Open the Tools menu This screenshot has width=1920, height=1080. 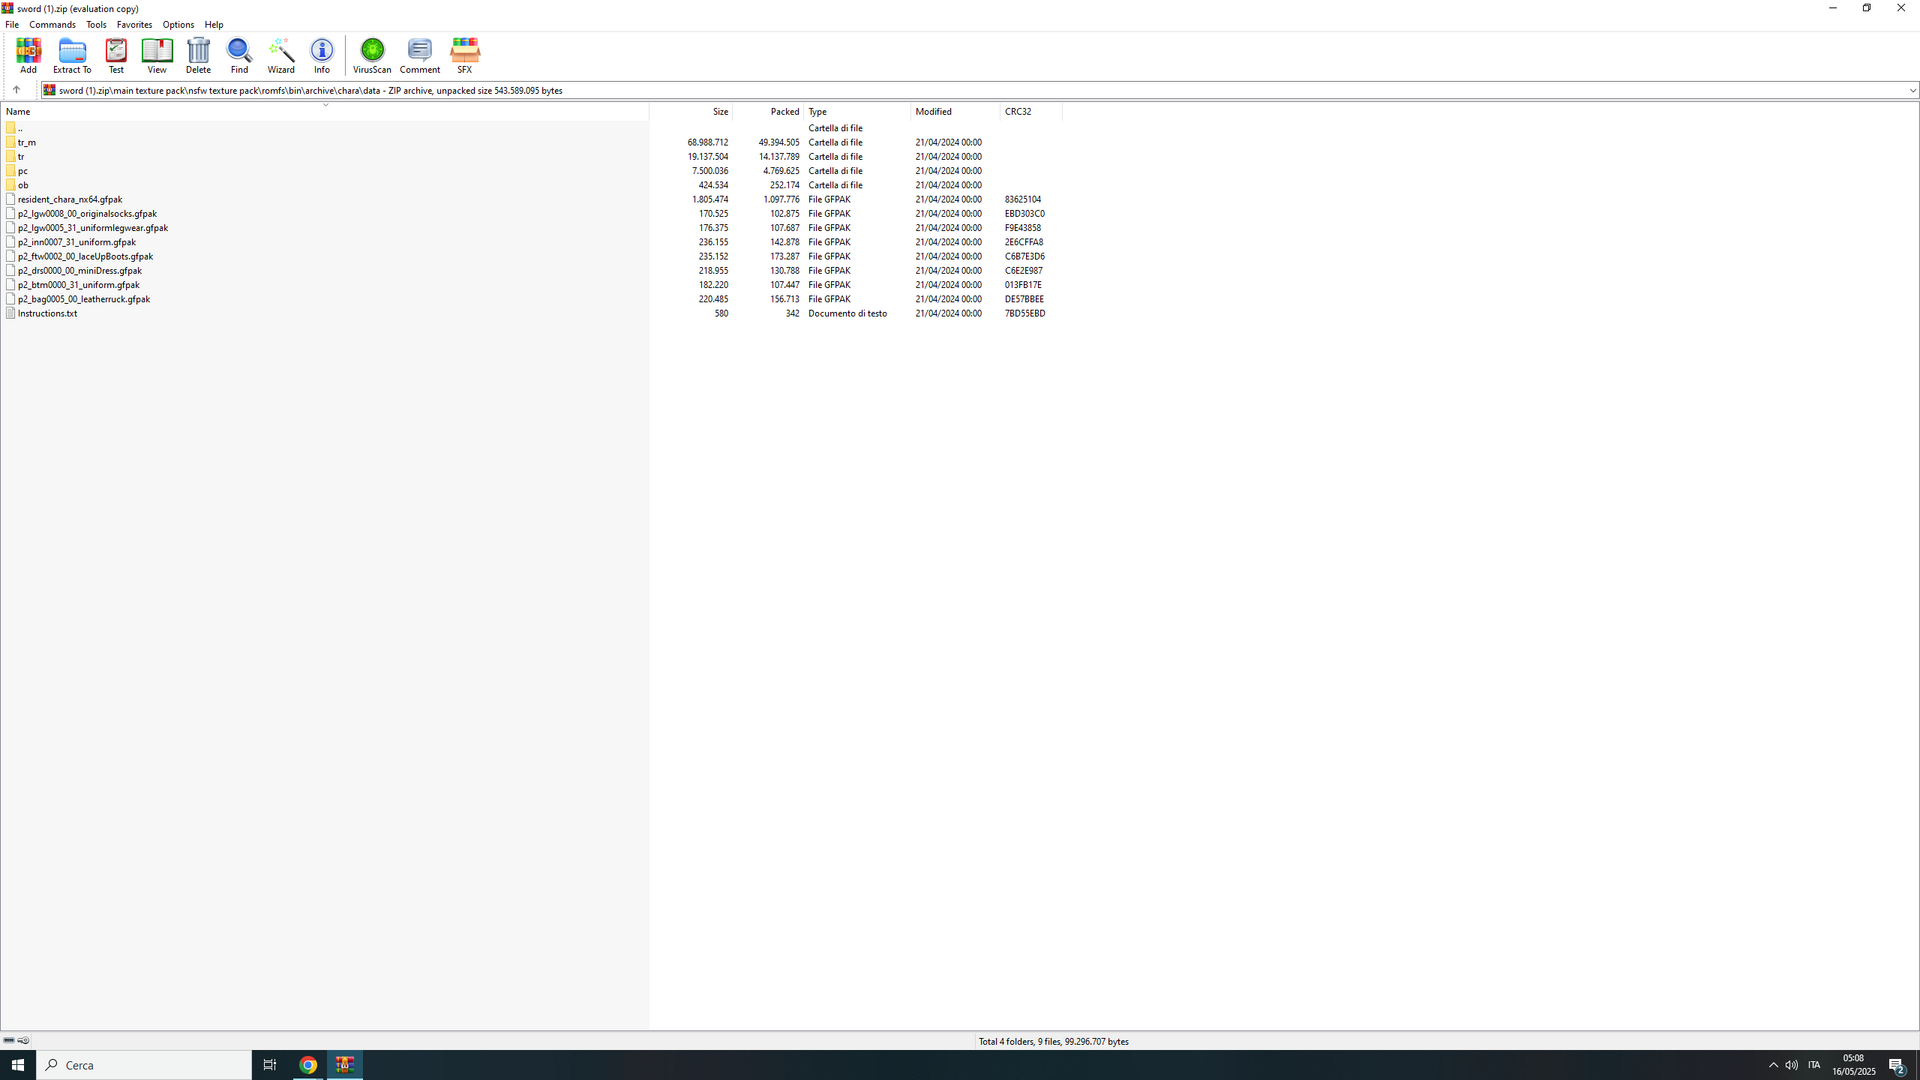point(96,25)
